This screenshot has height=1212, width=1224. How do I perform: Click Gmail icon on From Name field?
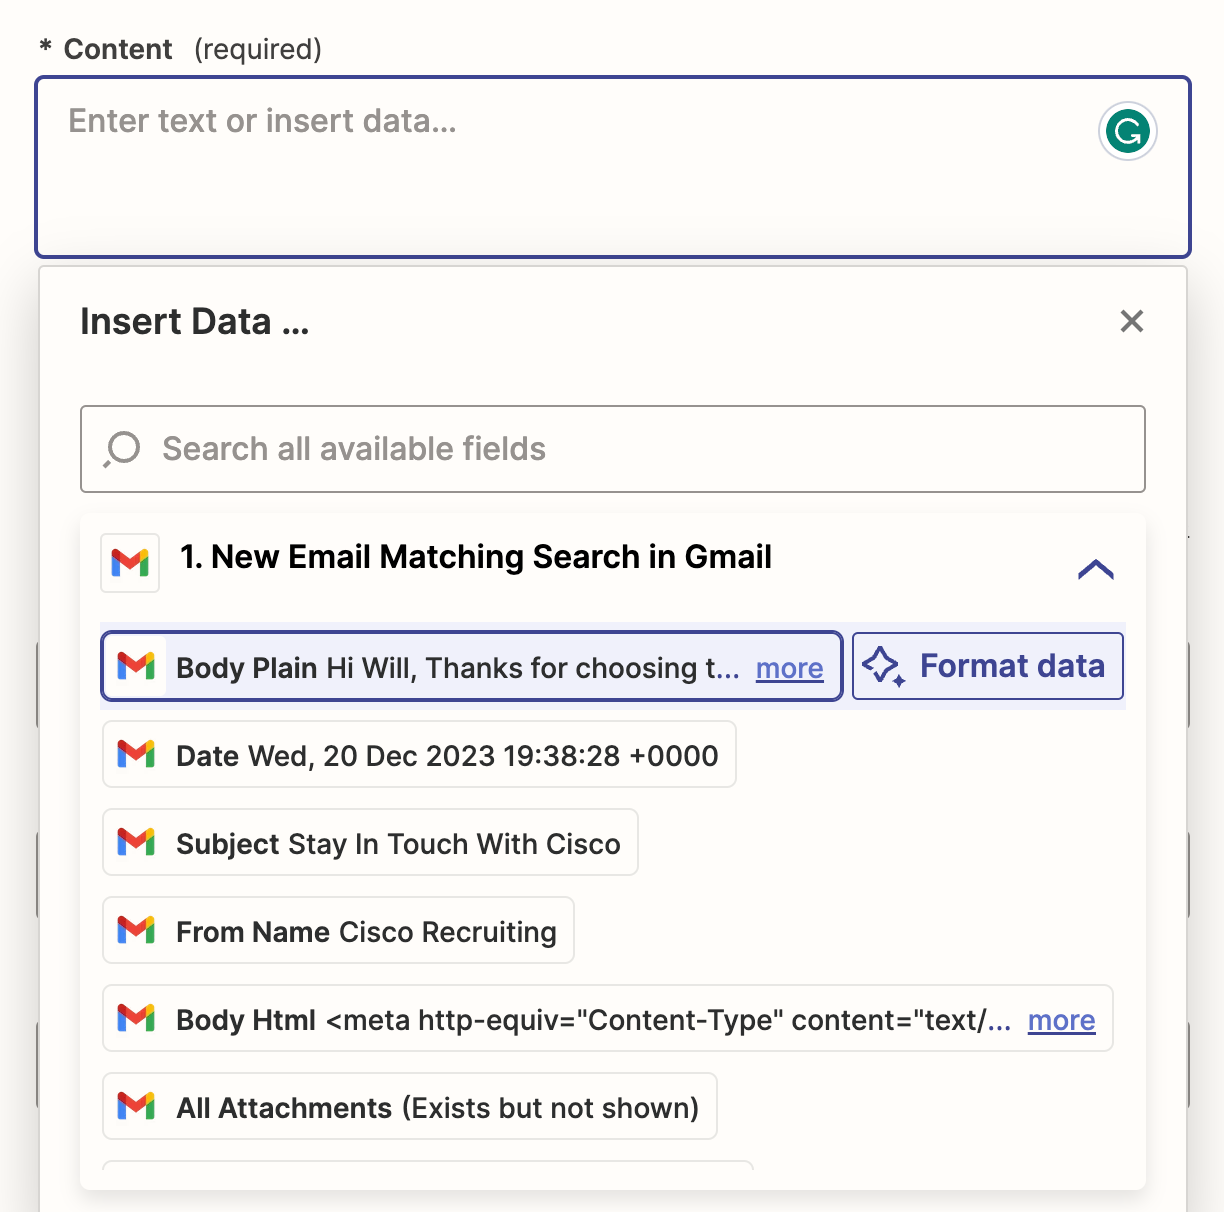pyautogui.click(x=136, y=930)
